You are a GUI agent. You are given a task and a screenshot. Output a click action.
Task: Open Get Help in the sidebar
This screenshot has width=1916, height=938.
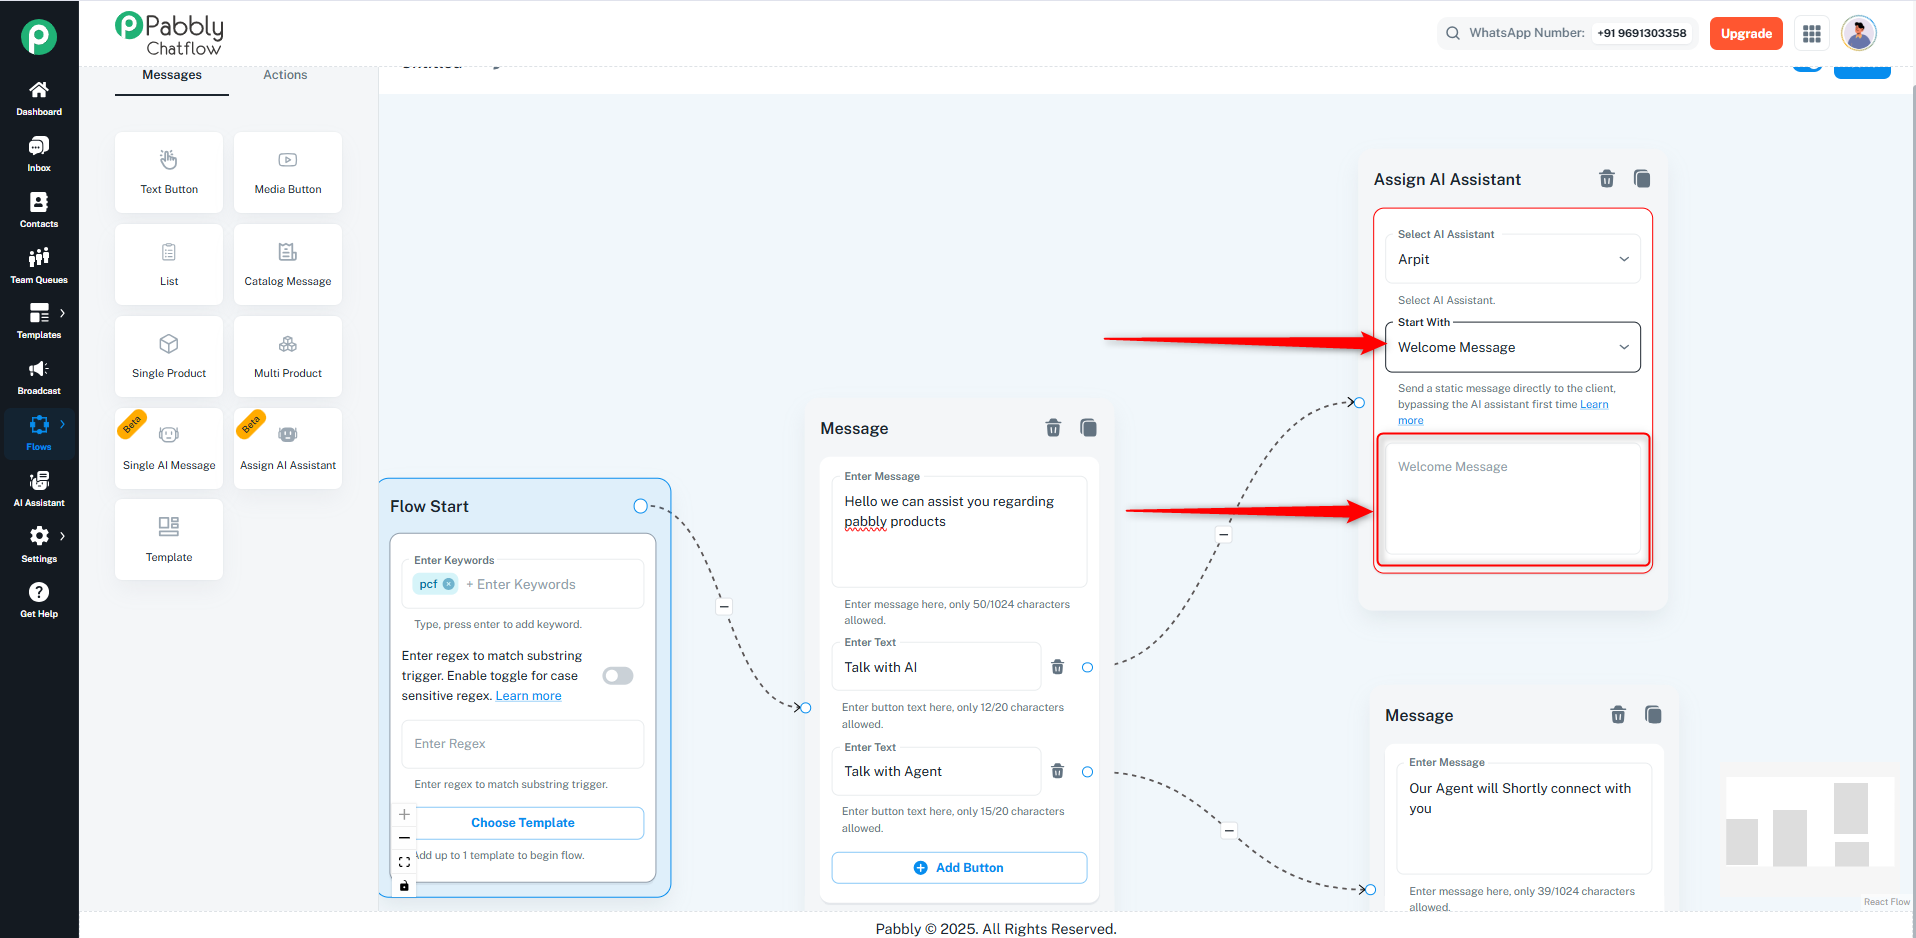(x=39, y=600)
